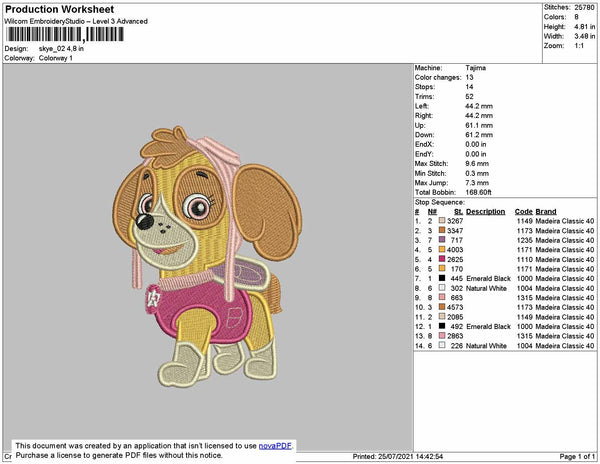Click the black swatch for stop 12 (492 stitches)

[442, 326]
